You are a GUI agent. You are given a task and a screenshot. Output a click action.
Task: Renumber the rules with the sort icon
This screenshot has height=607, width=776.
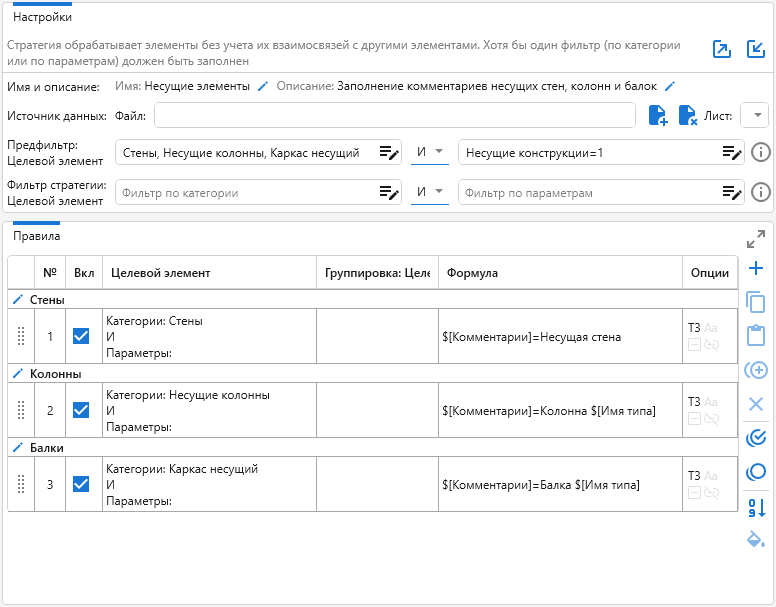(757, 508)
